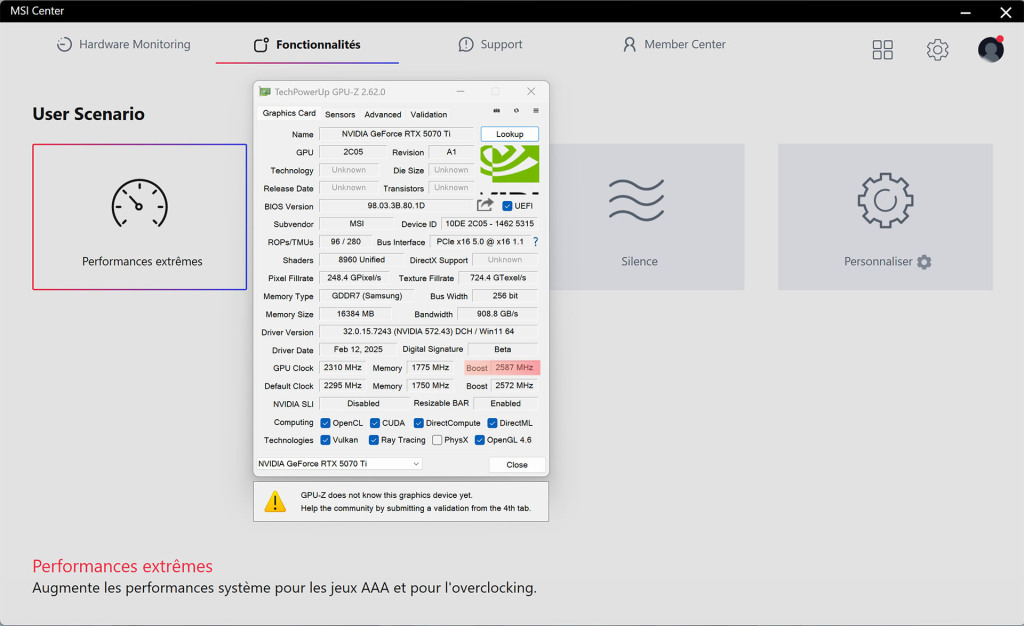Open the Support tab in MSI Center
This screenshot has width=1024, height=626.
pos(490,44)
